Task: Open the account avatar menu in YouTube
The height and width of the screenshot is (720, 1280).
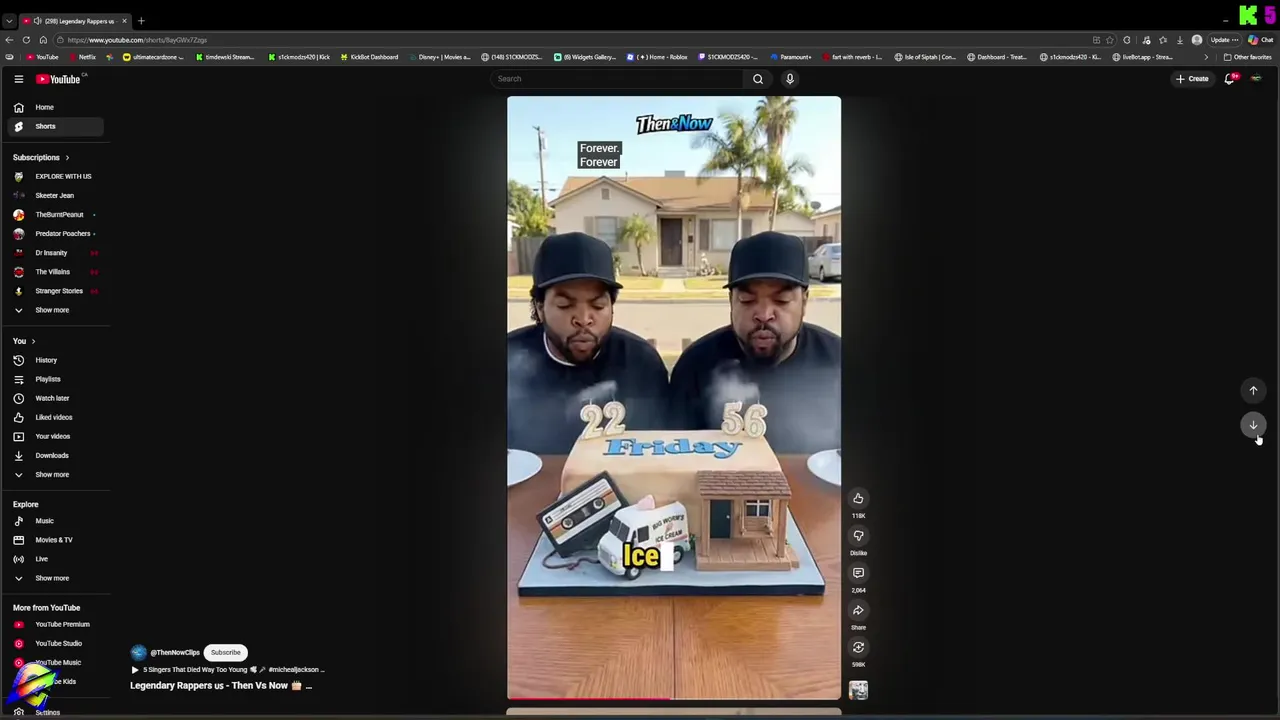Action: point(1256,79)
